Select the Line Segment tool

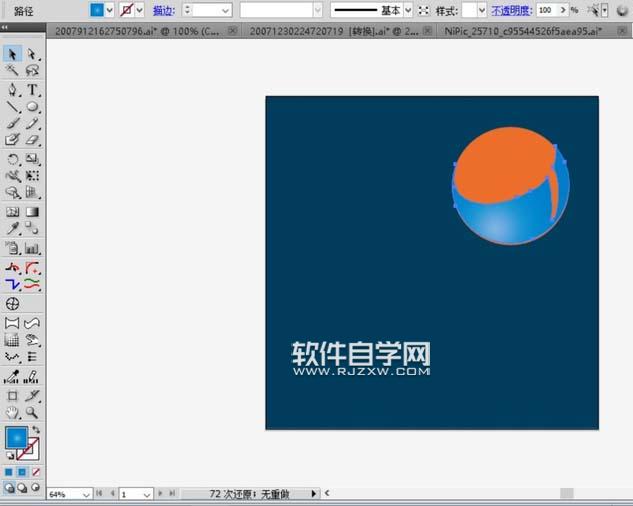pos(12,107)
